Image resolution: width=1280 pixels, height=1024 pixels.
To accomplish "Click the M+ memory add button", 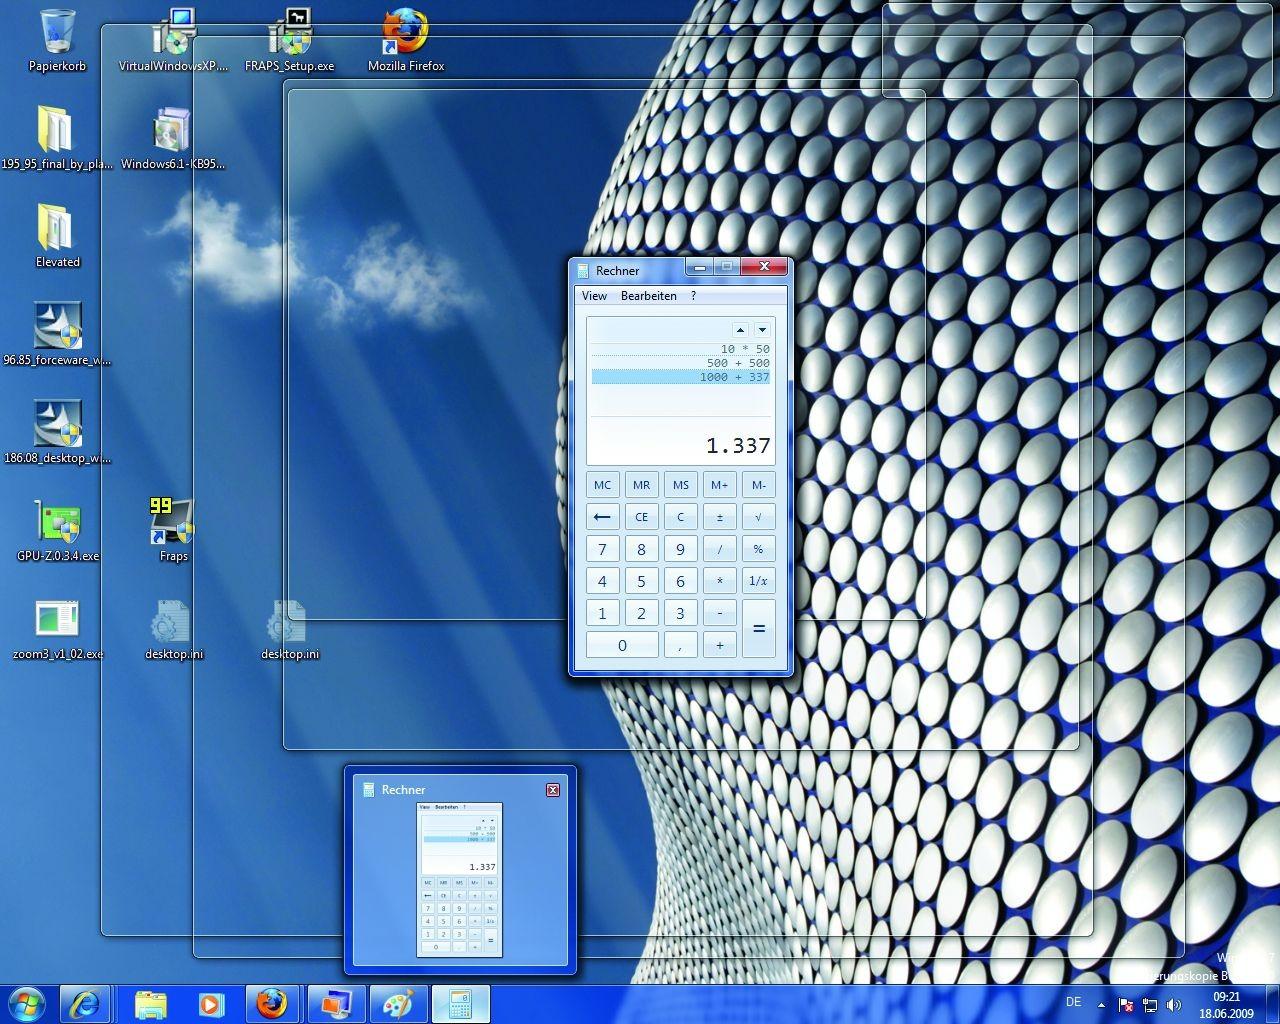I will point(719,485).
